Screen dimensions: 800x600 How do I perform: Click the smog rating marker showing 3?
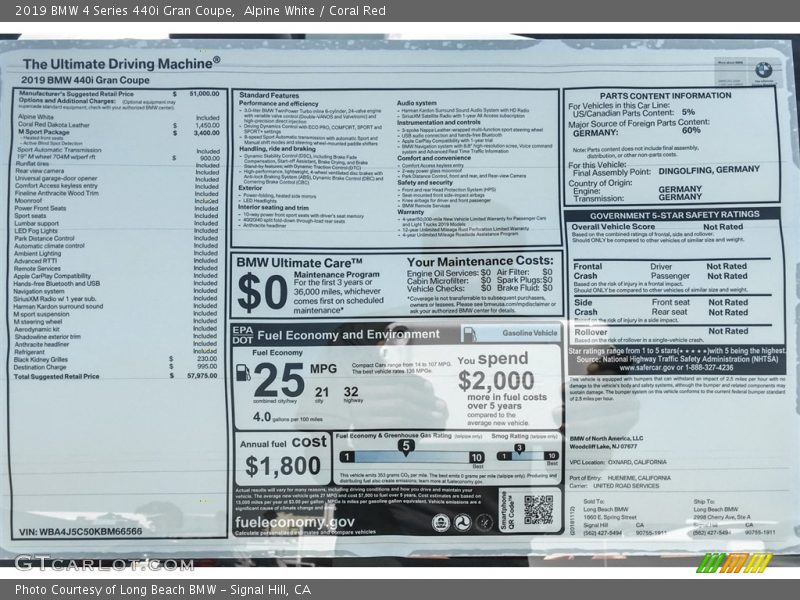click(x=519, y=449)
